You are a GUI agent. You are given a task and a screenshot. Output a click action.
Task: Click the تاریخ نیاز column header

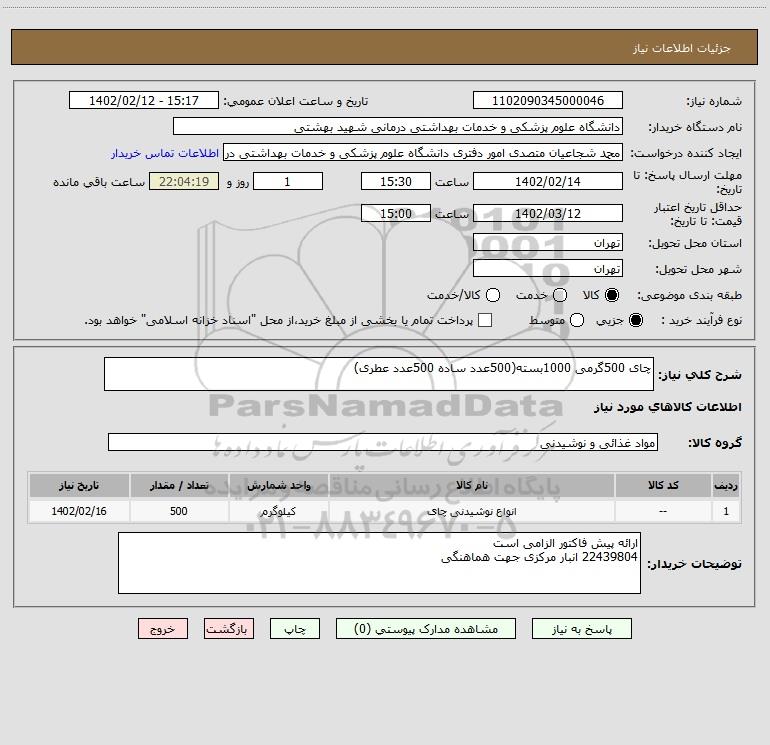click(79, 485)
